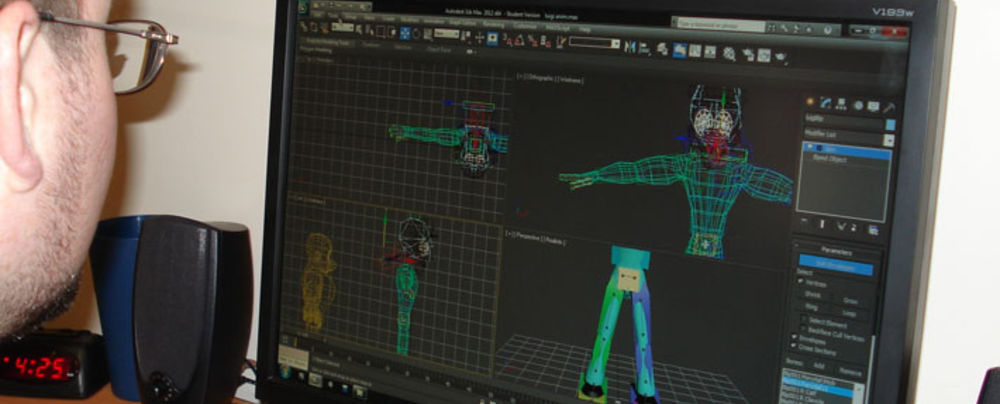
Task: Switch to the Utilities hammer panel tab
Action: pyautogui.click(x=889, y=107)
